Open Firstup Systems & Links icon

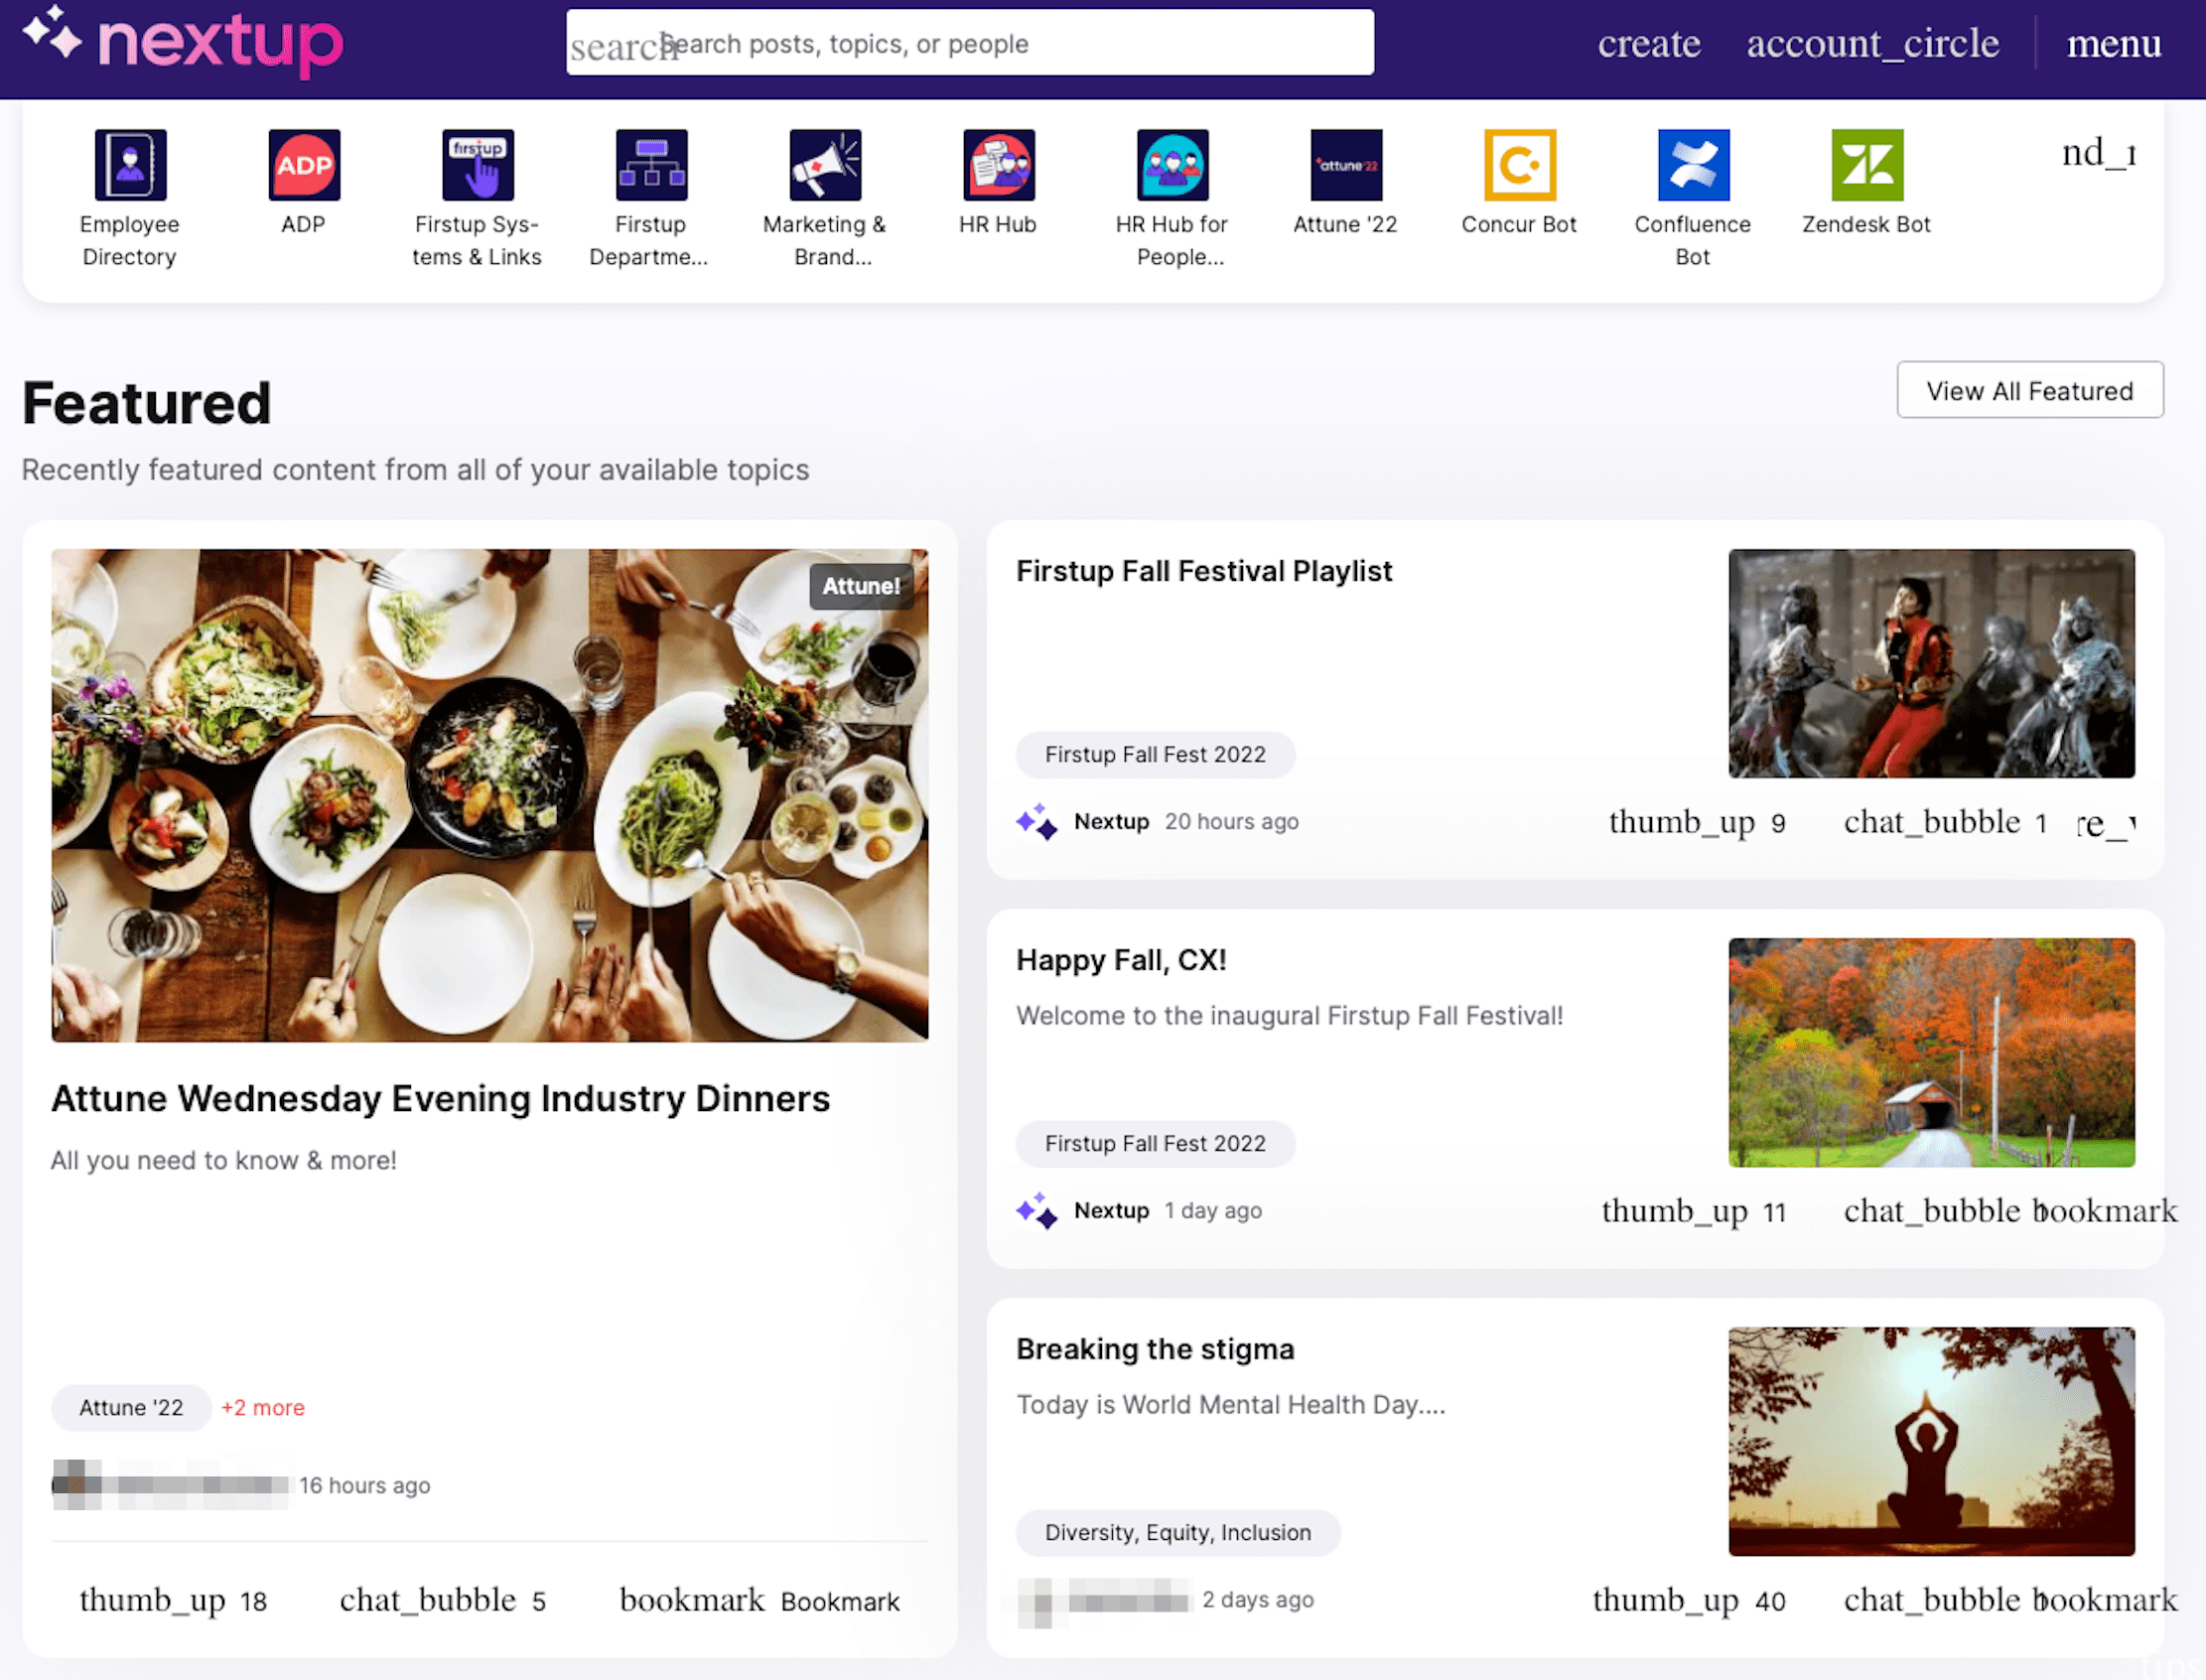click(478, 165)
